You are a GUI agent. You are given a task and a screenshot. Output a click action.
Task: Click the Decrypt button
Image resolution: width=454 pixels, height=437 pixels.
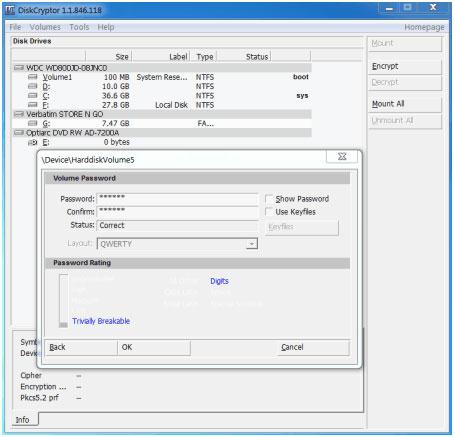point(405,82)
